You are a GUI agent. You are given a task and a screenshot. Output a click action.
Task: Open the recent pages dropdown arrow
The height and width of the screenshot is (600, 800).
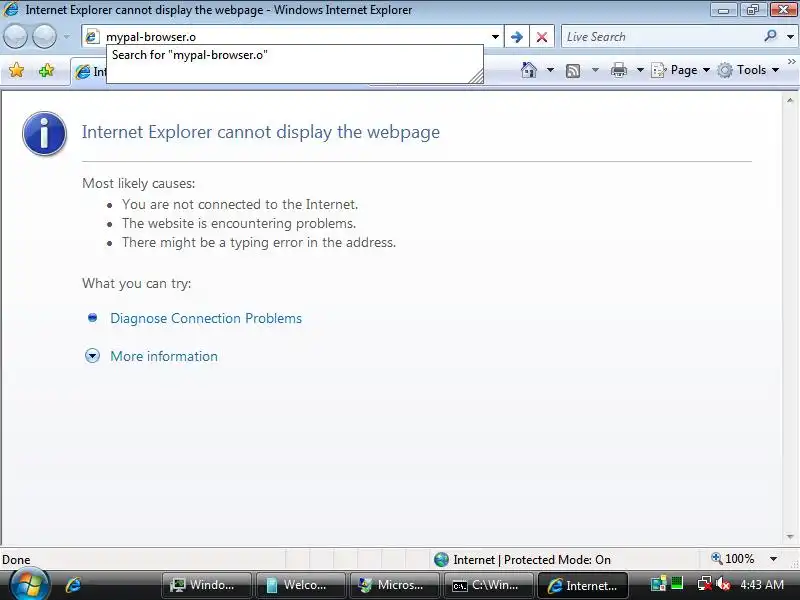(x=66, y=37)
